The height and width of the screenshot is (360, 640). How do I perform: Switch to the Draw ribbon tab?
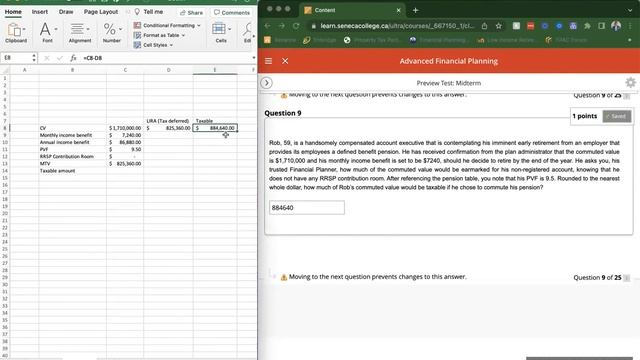point(66,12)
